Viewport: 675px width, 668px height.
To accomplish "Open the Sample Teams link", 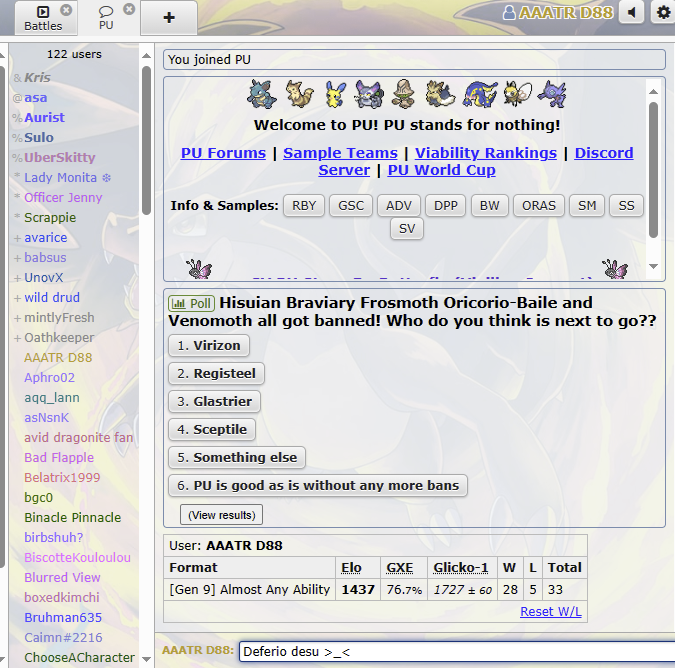I will [340, 153].
